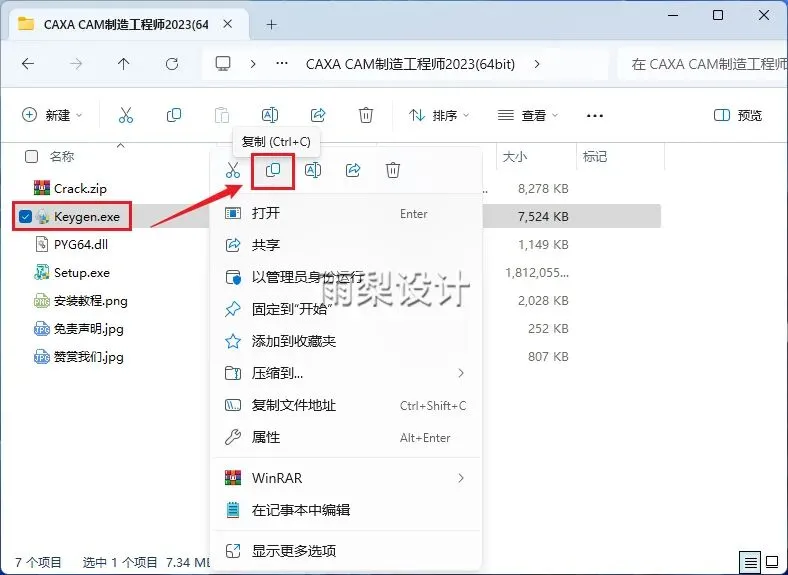Open the 查看 view dropdown

tap(528, 115)
